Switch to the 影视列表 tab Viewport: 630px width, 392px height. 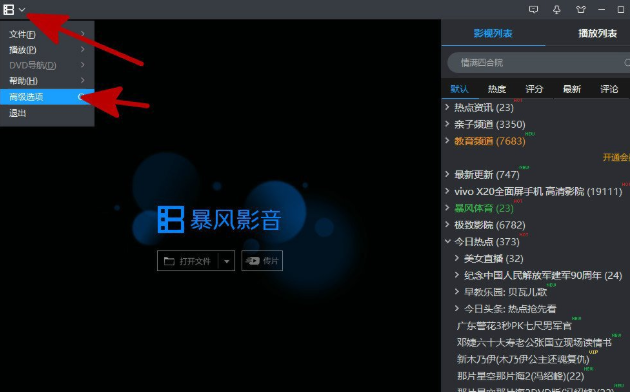point(493,33)
